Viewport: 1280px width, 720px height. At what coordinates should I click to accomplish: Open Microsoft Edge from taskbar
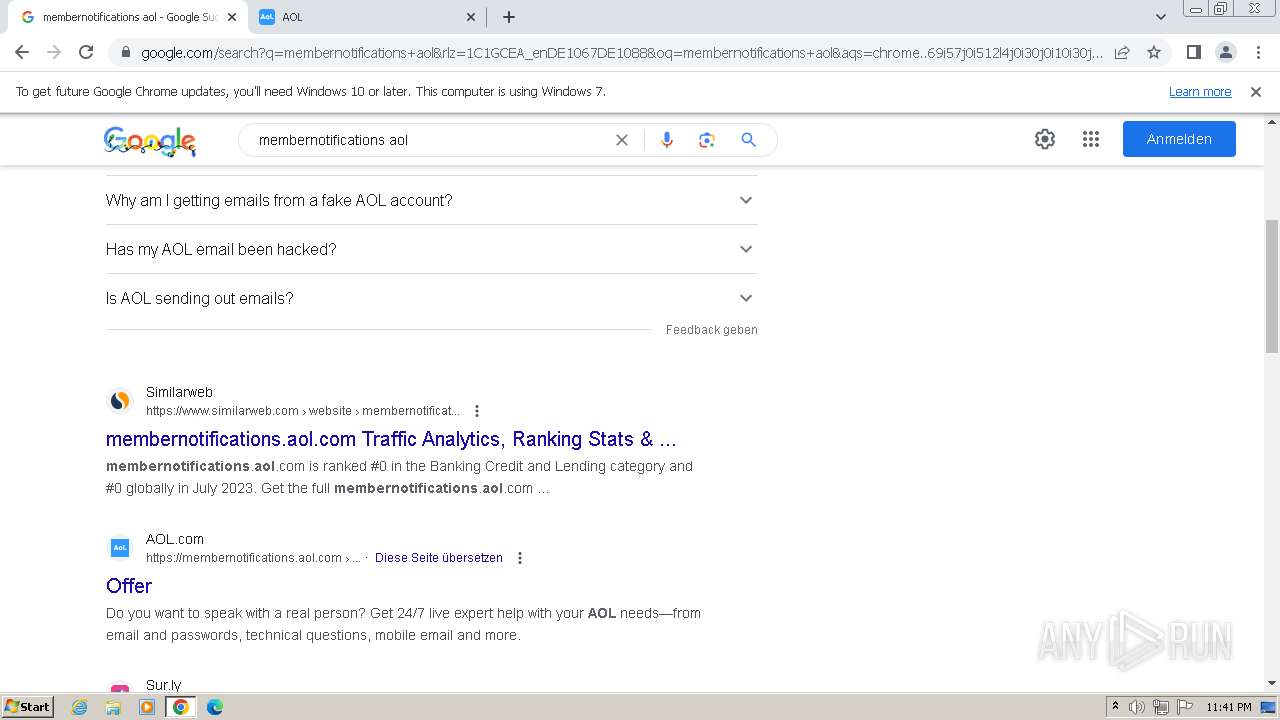click(215, 707)
